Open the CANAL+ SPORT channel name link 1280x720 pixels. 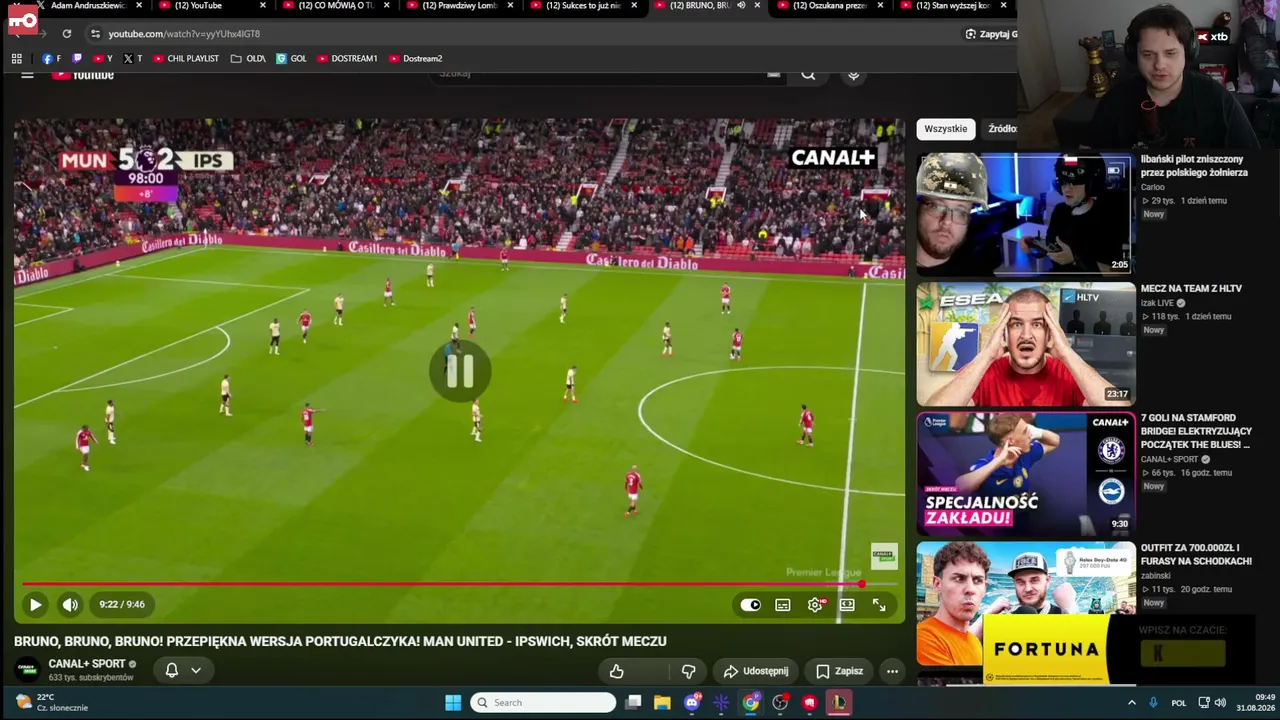(87, 664)
